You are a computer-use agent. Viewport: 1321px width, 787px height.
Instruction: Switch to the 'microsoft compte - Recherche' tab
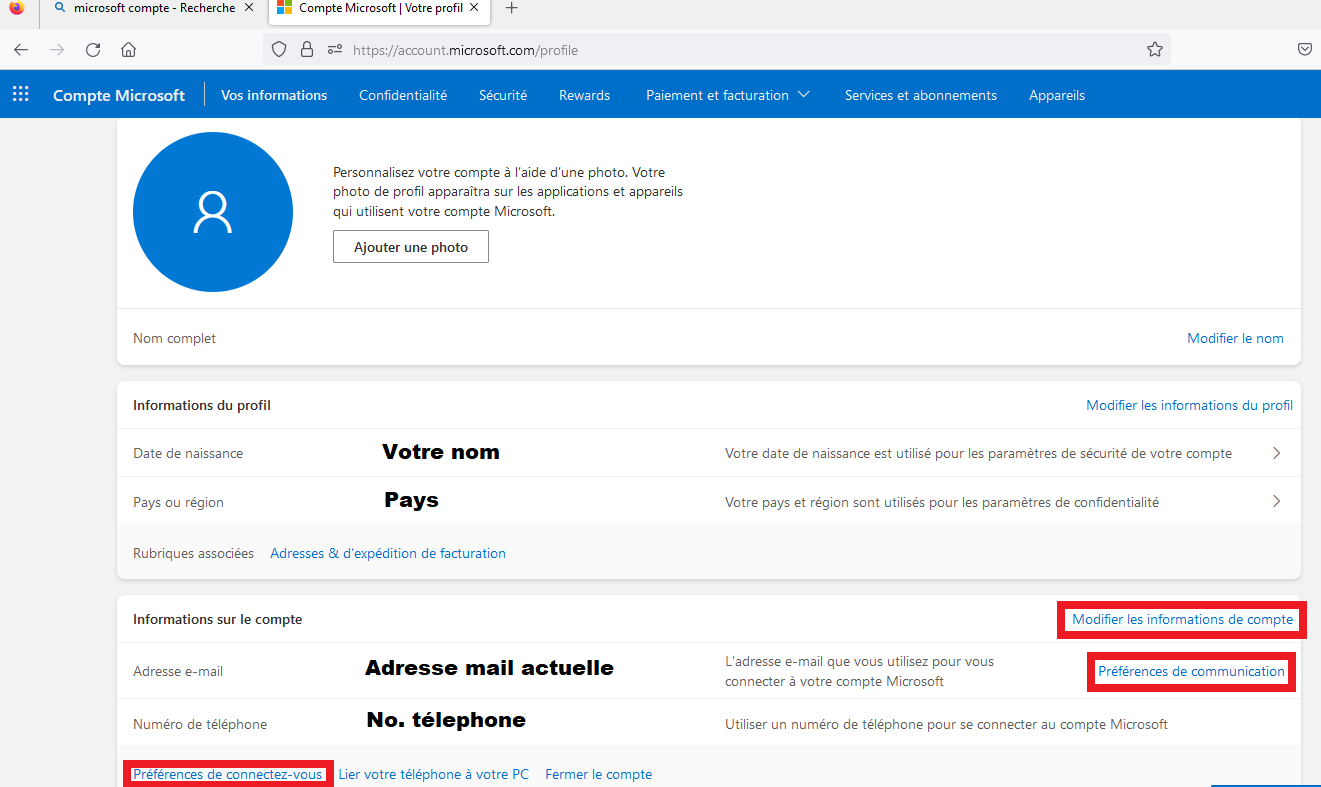point(154,8)
